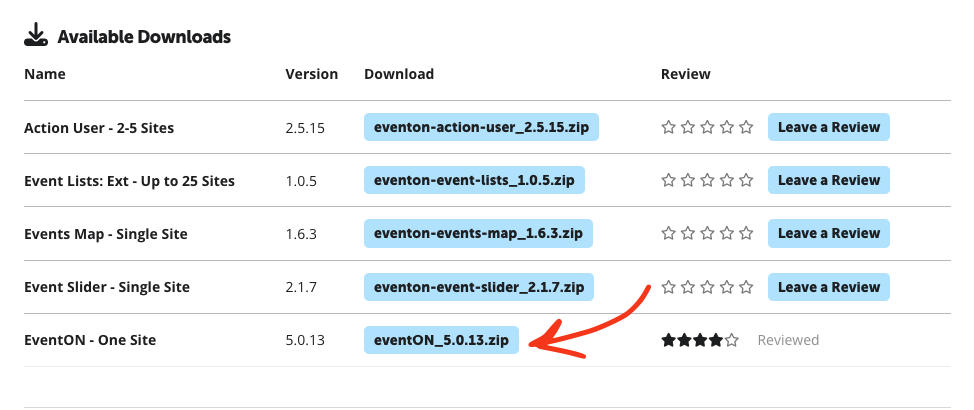Download eventon-events-map_1.6.3.zip file

pyautogui.click(x=478, y=234)
